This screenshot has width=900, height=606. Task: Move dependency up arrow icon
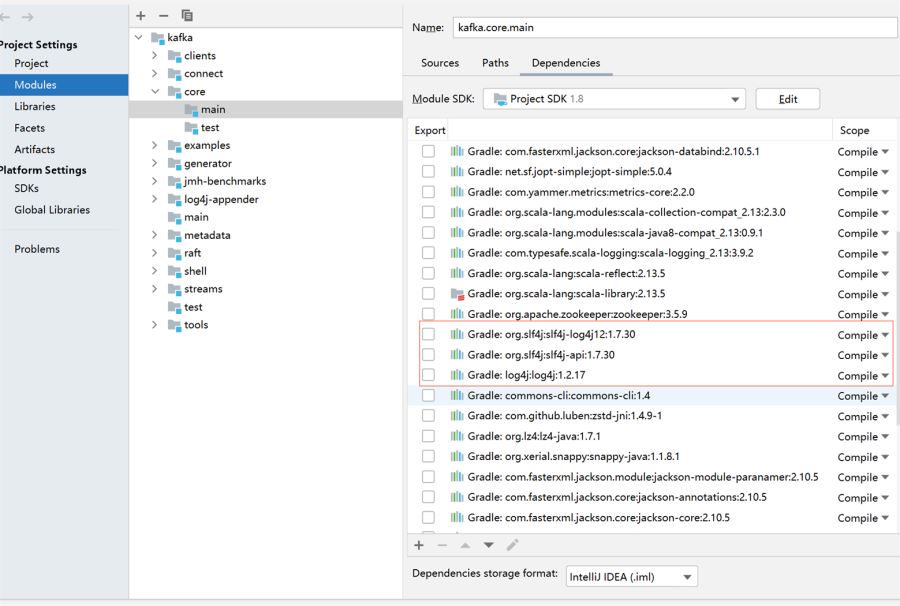465,545
